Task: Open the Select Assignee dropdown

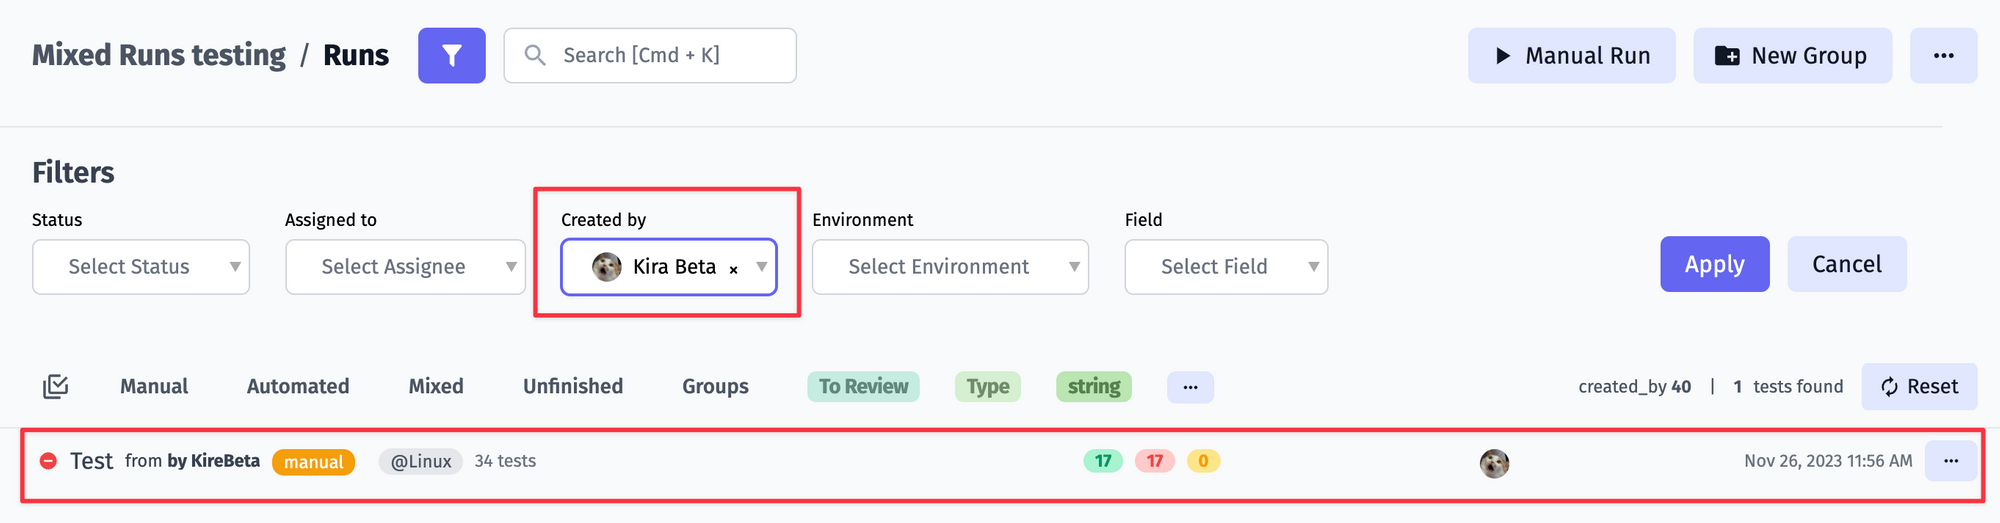Action: (405, 267)
